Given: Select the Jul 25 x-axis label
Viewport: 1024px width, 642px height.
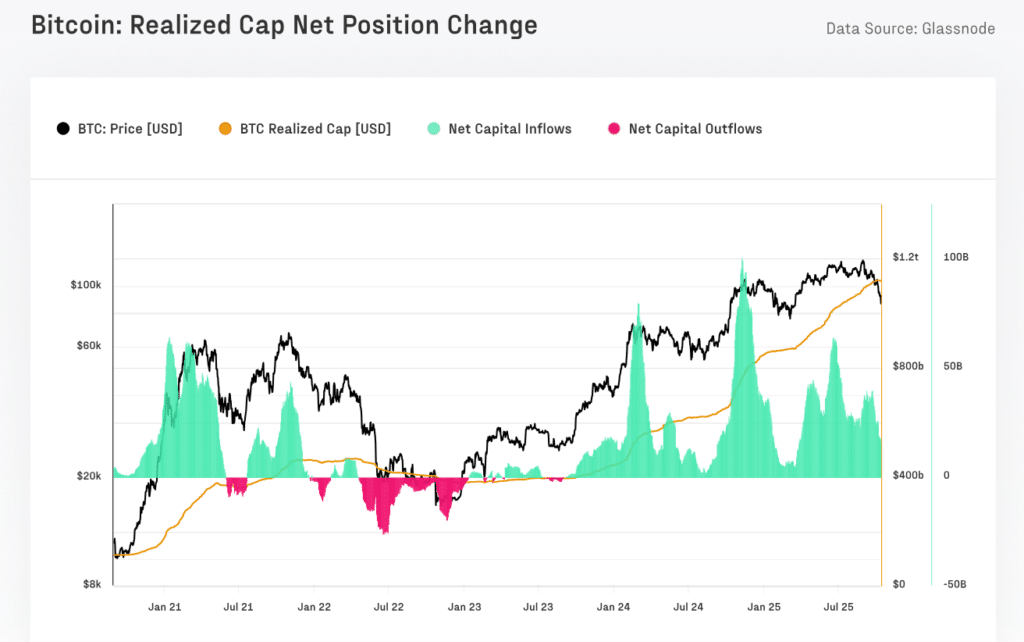Looking at the screenshot, I should point(838,607).
